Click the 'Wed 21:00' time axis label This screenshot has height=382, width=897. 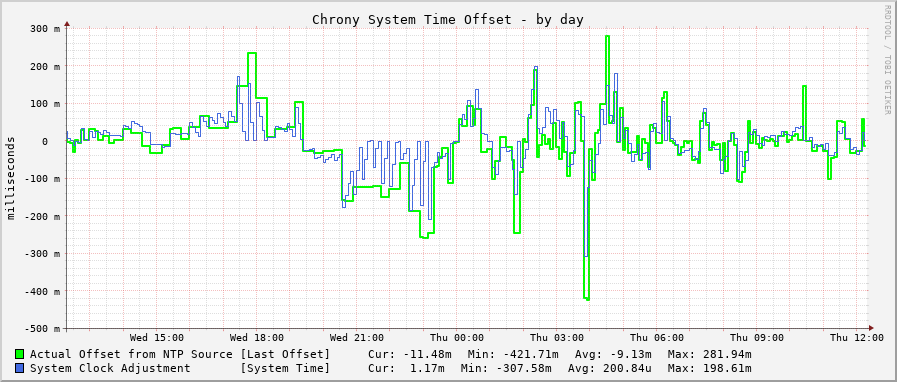[x=357, y=338]
